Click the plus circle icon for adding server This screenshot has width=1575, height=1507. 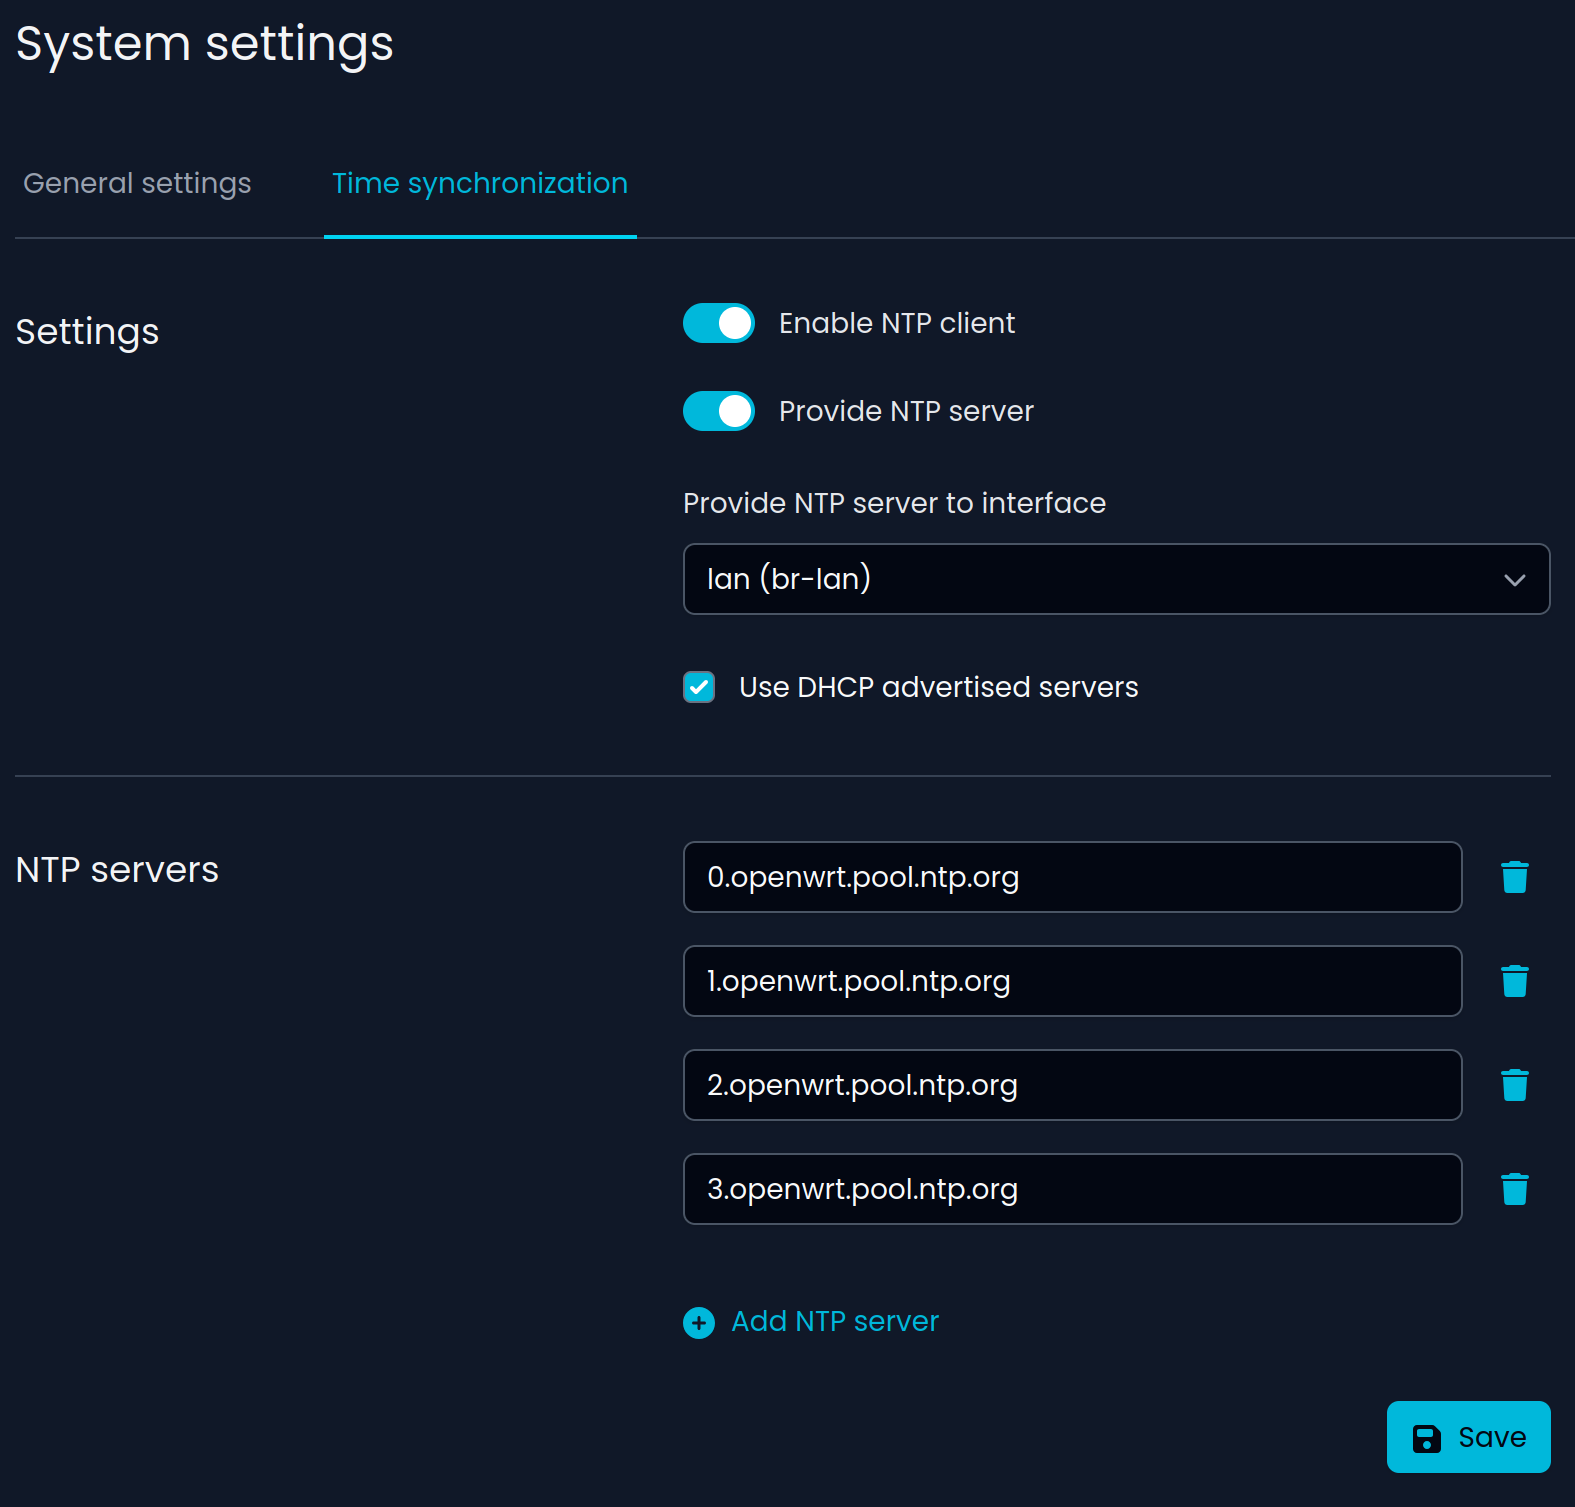(x=699, y=1322)
